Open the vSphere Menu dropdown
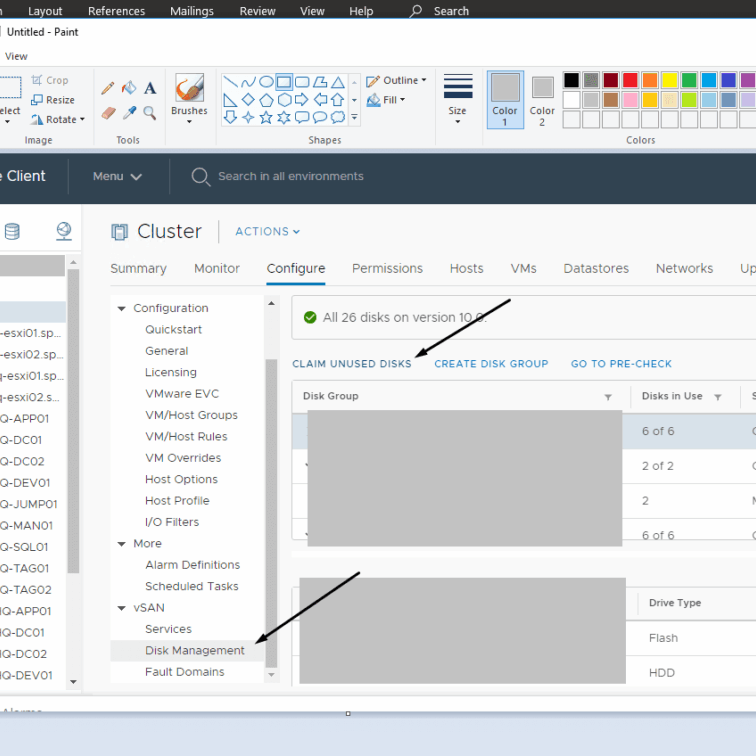This screenshot has height=756, width=756. point(117,176)
